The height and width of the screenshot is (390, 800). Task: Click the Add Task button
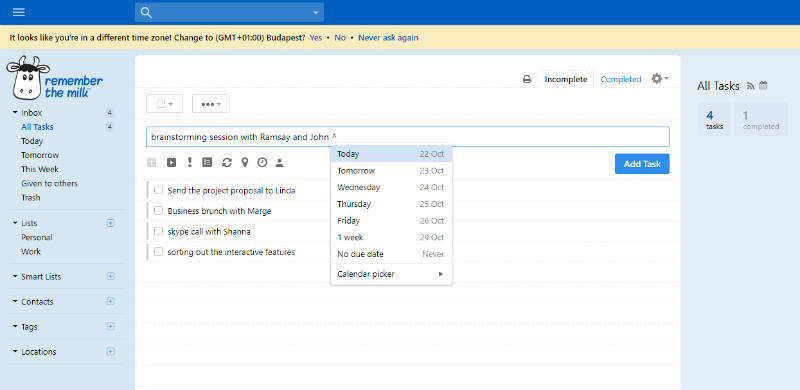click(x=642, y=164)
